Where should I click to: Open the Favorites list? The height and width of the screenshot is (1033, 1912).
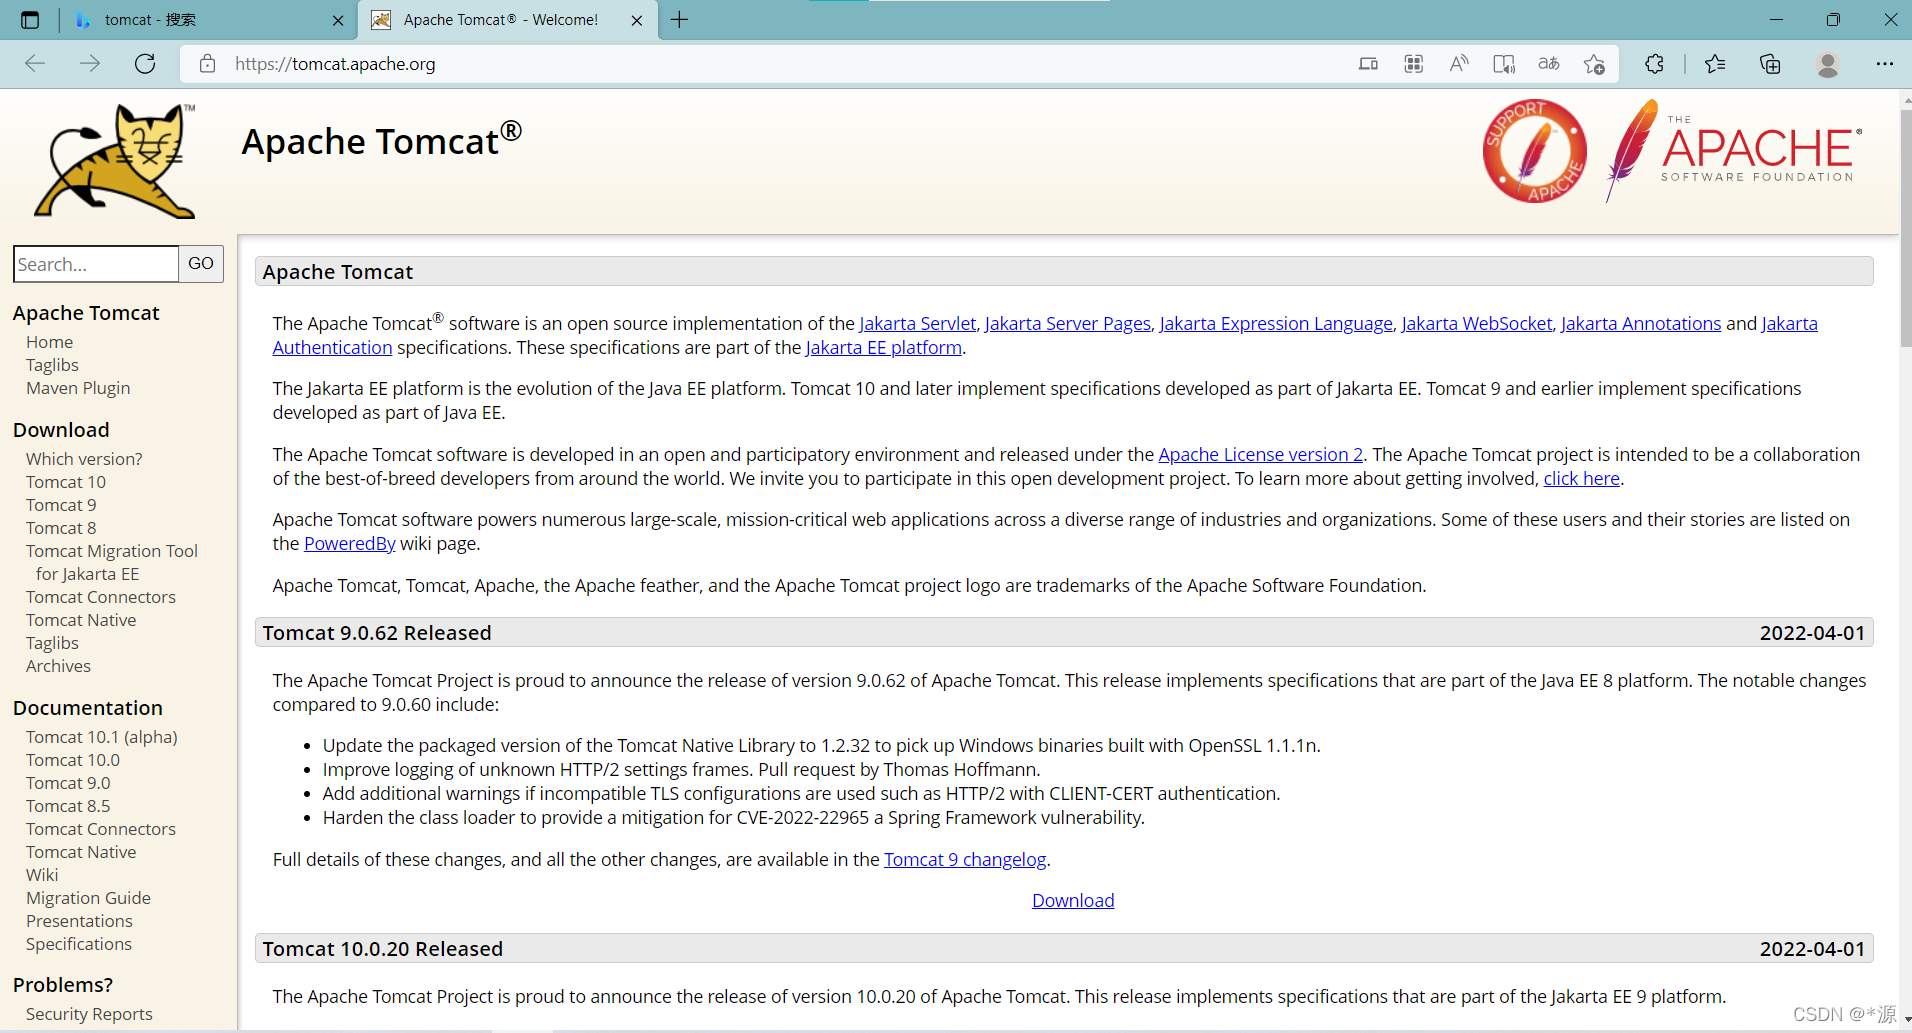tap(1715, 64)
